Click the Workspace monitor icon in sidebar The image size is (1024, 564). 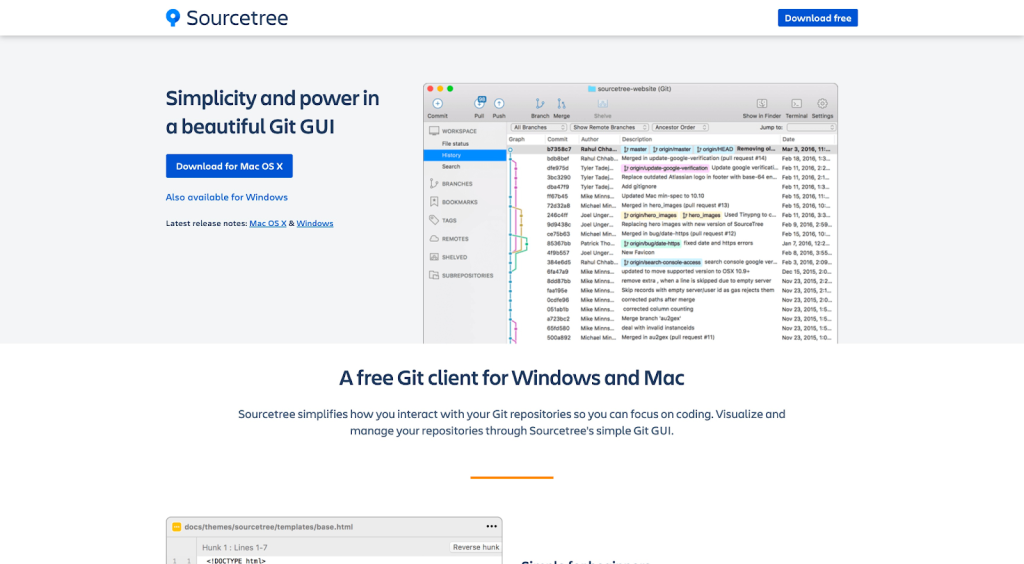pyautogui.click(x=434, y=131)
